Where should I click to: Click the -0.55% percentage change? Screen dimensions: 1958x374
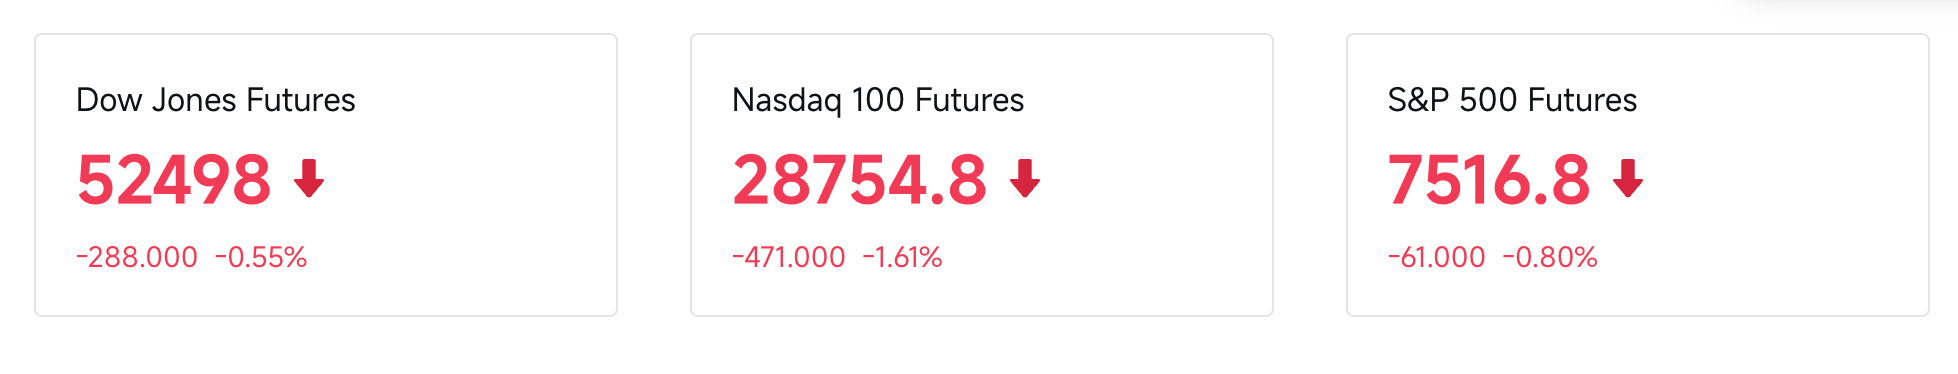pyautogui.click(x=261, y=257)
